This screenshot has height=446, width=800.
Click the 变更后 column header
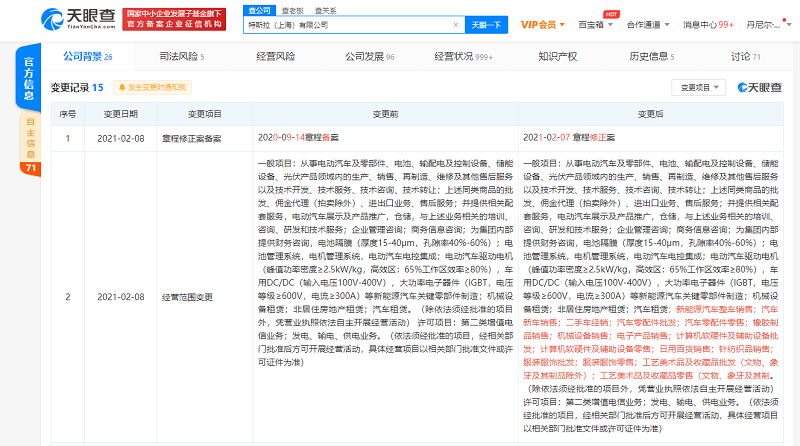pyautogui.click(x=651, y=114)
